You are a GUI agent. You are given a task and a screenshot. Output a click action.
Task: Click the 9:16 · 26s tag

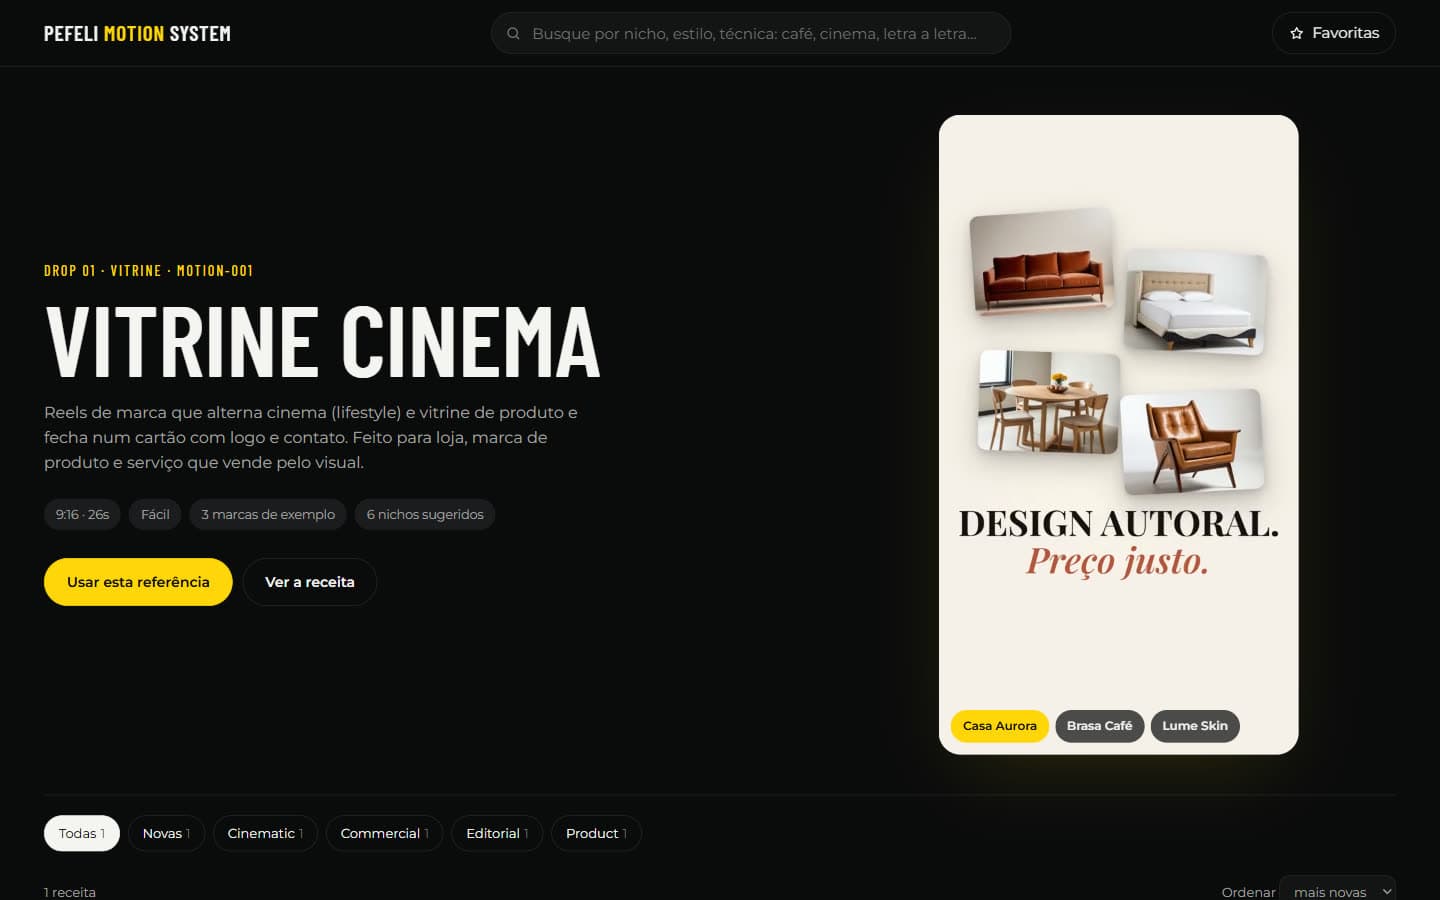82,514
